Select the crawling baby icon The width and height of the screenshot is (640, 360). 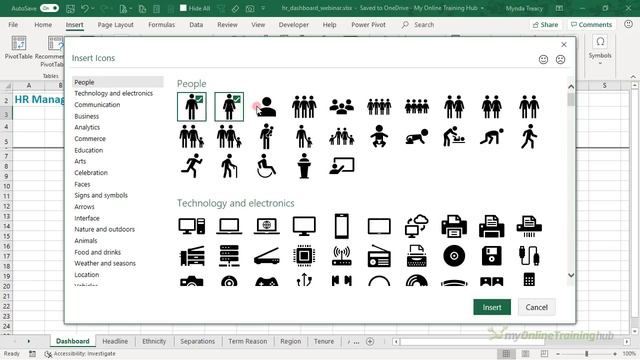[416, 137]
